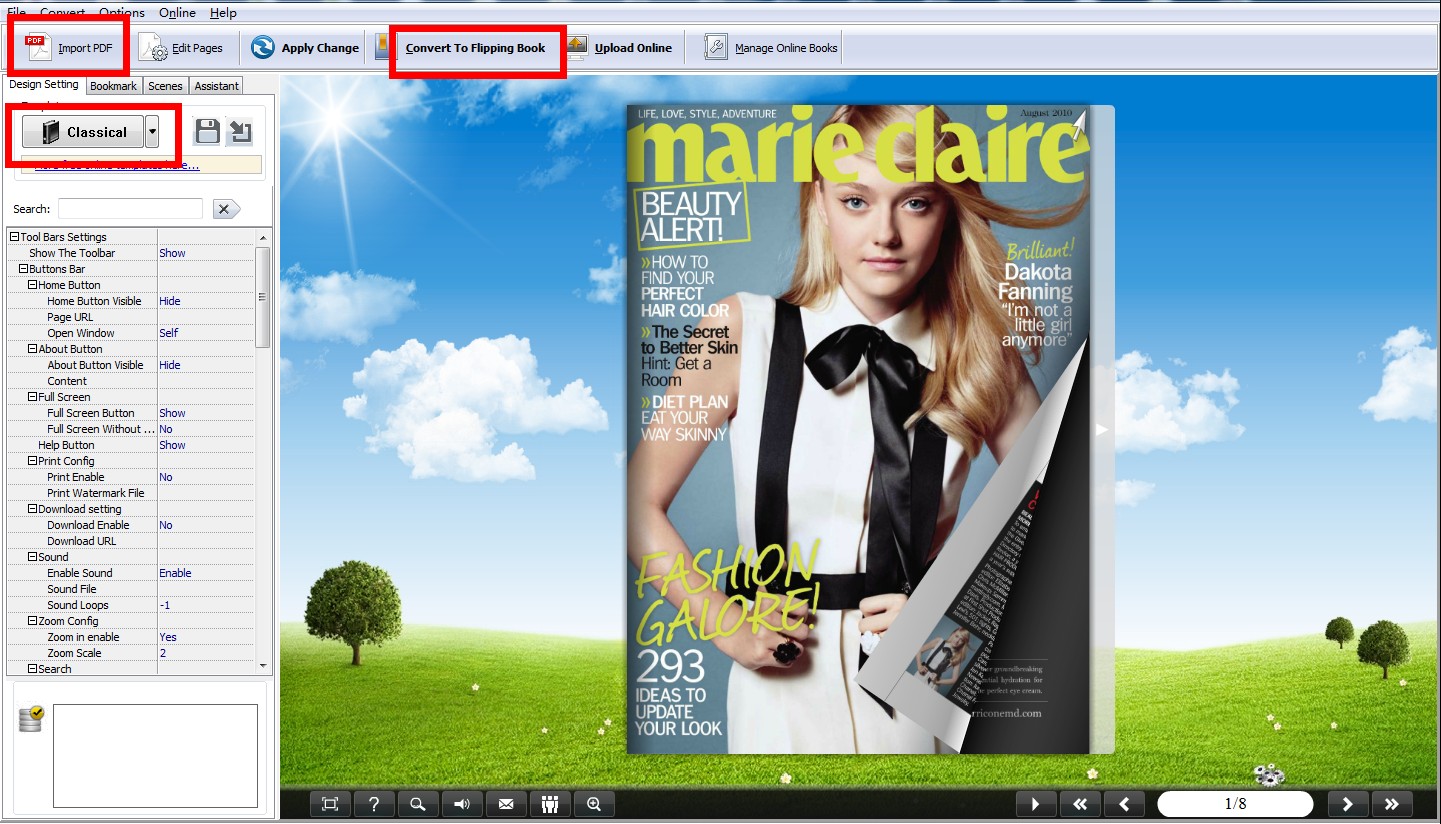
Task: Click the free online templates link
Action: pyautogui.click(x=117, y=166)
